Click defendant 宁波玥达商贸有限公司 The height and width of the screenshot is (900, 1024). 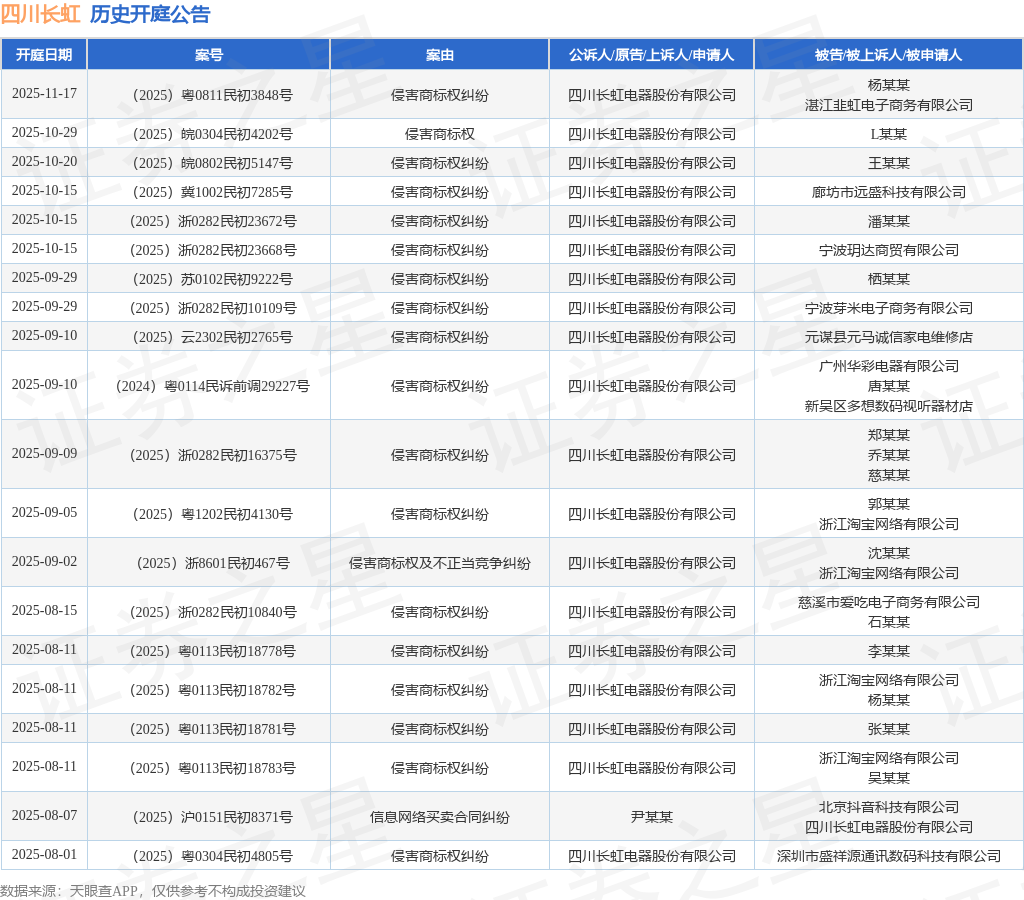pos(889,250)
